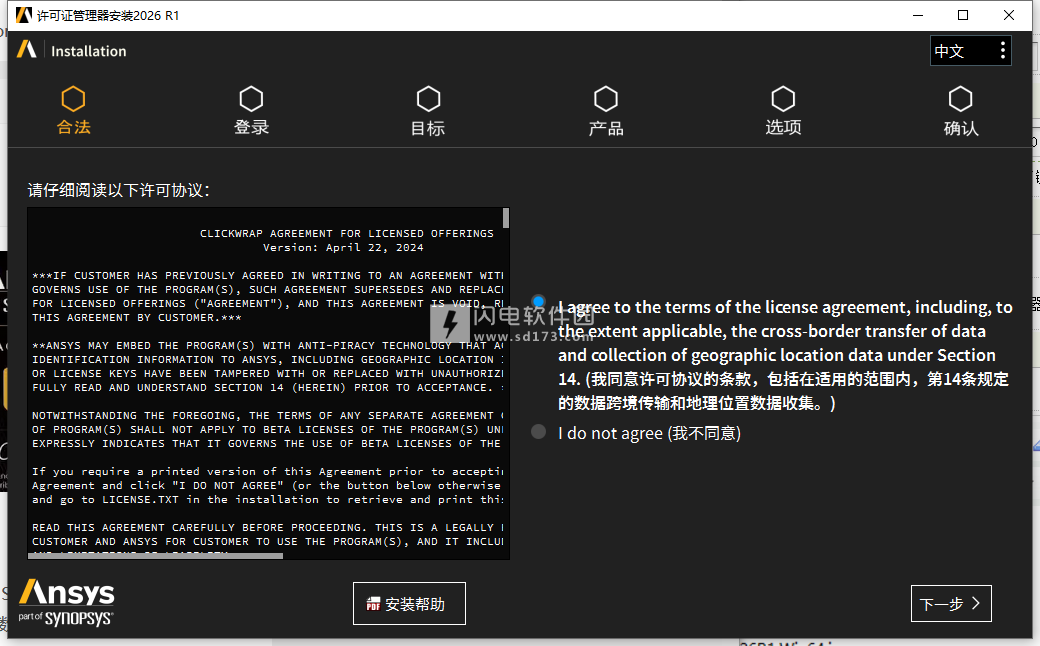The image size is (1040, 646).
Task: Click the 产品 step hexagon icon
Action: (606, 99)
